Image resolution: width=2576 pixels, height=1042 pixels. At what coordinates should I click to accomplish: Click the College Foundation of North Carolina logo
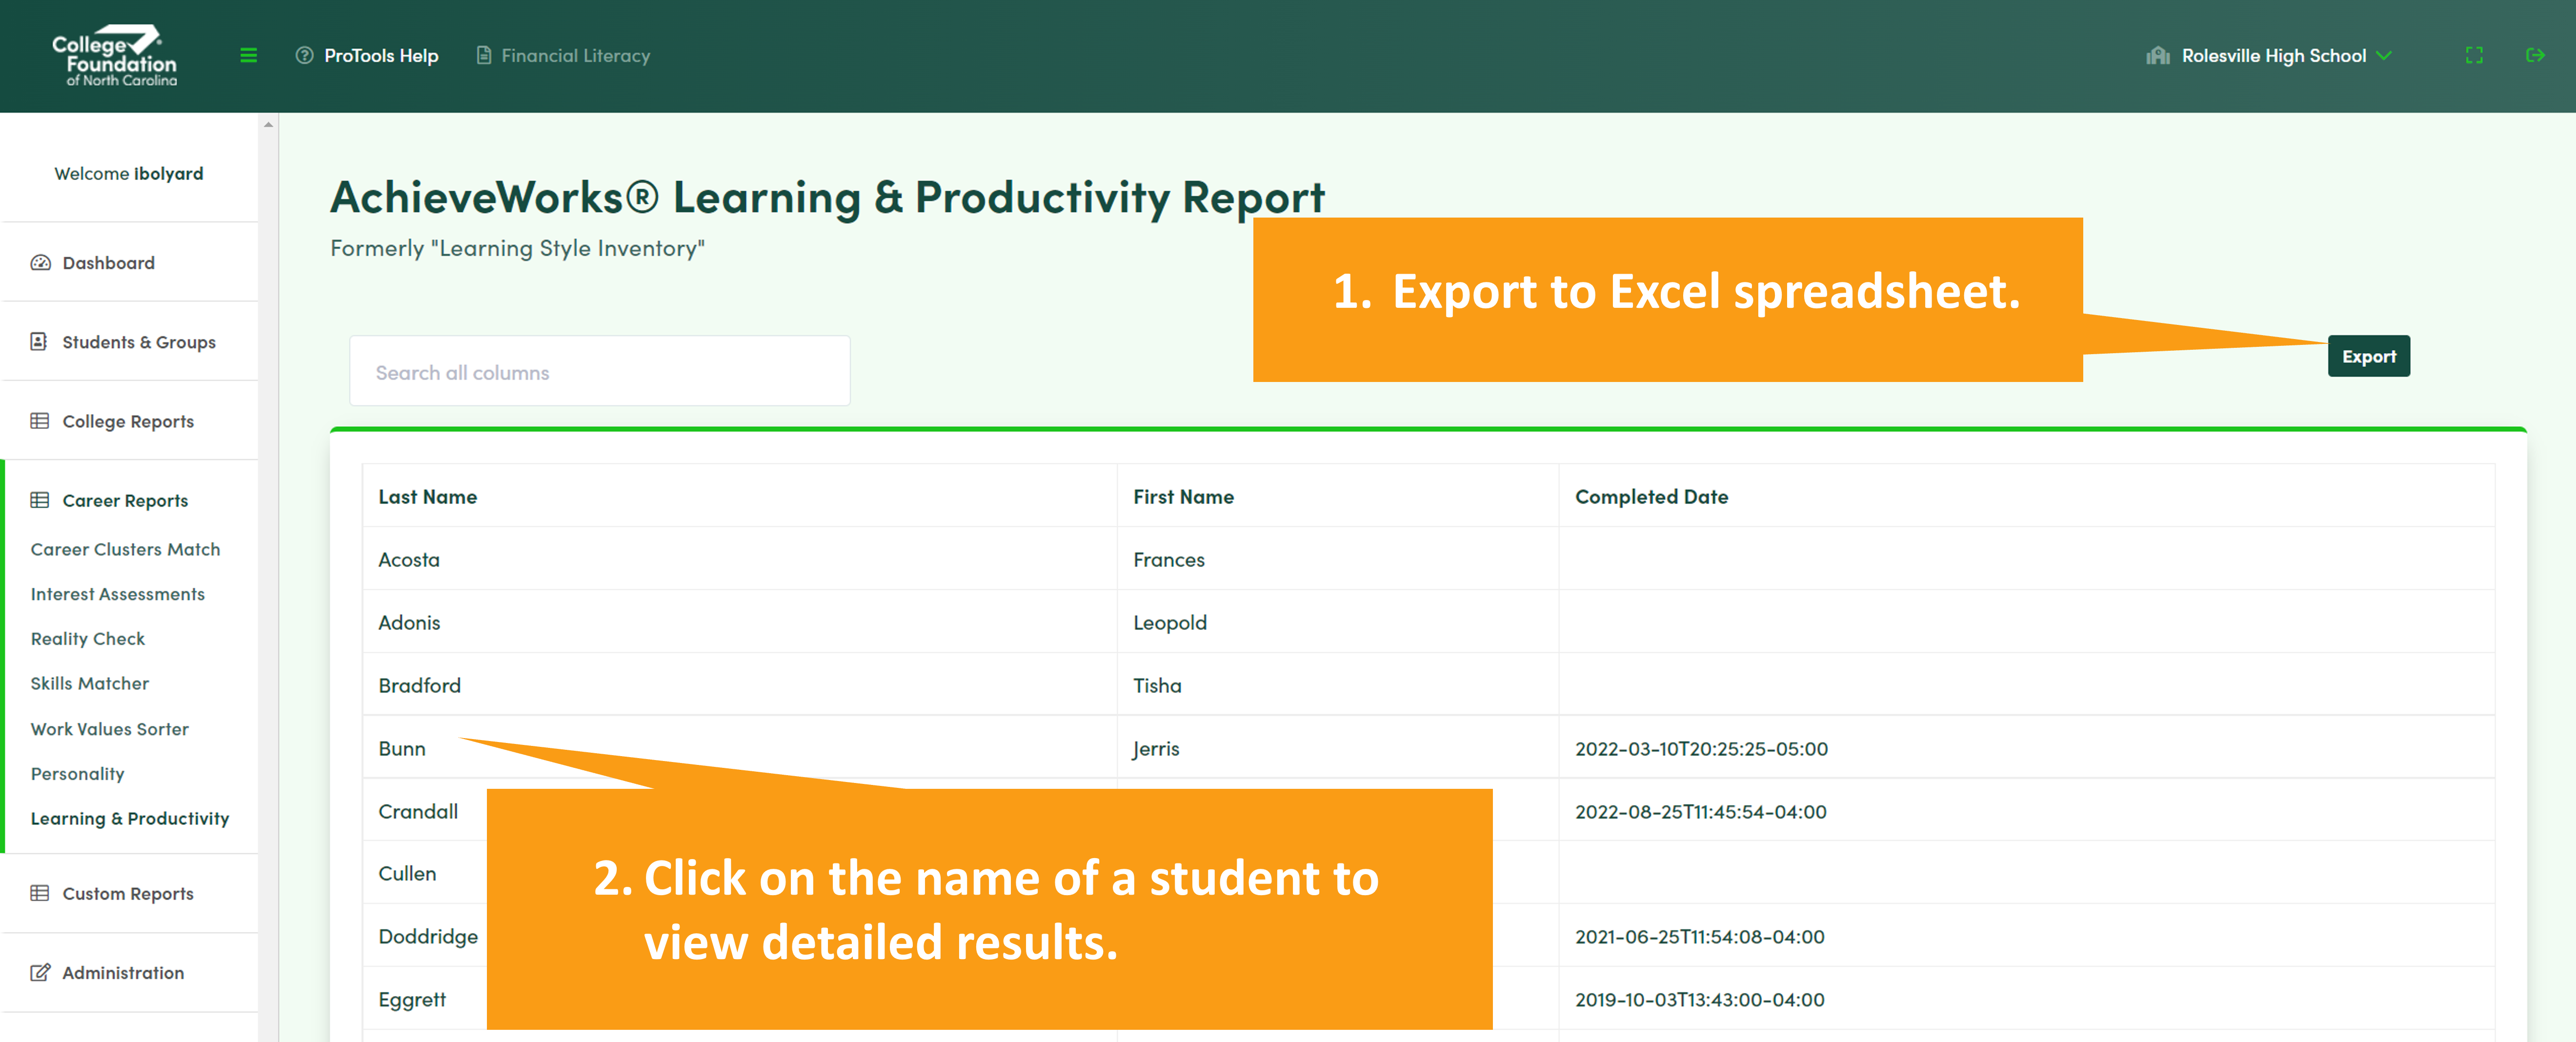[x=114, y=56]
